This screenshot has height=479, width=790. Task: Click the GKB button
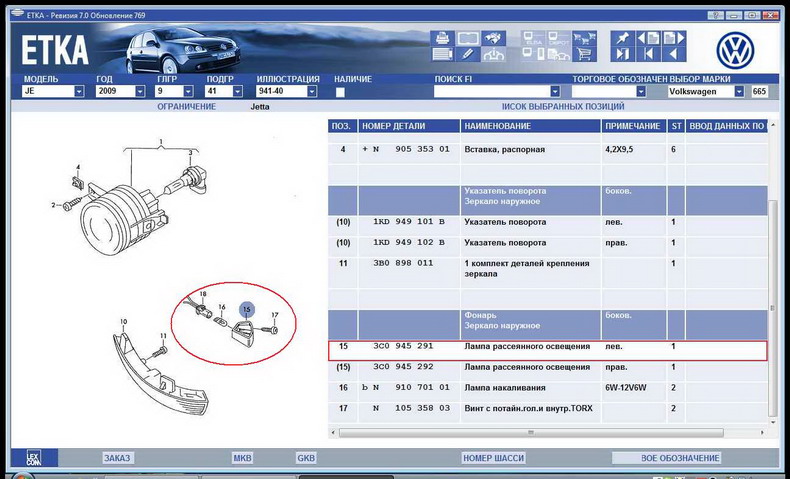click(306, 458)
